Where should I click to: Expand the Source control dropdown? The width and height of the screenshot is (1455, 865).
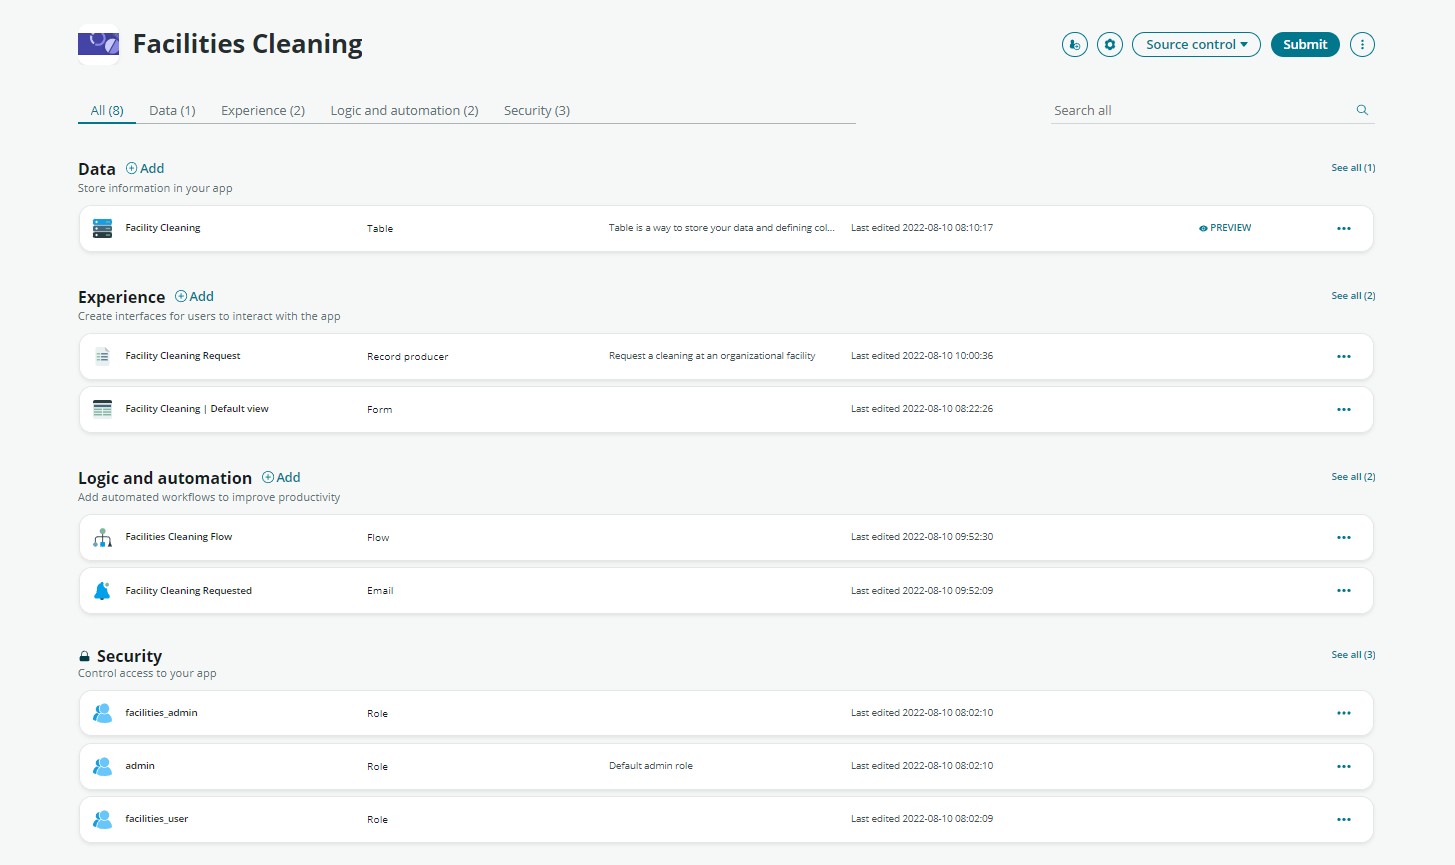[1196, 44]
